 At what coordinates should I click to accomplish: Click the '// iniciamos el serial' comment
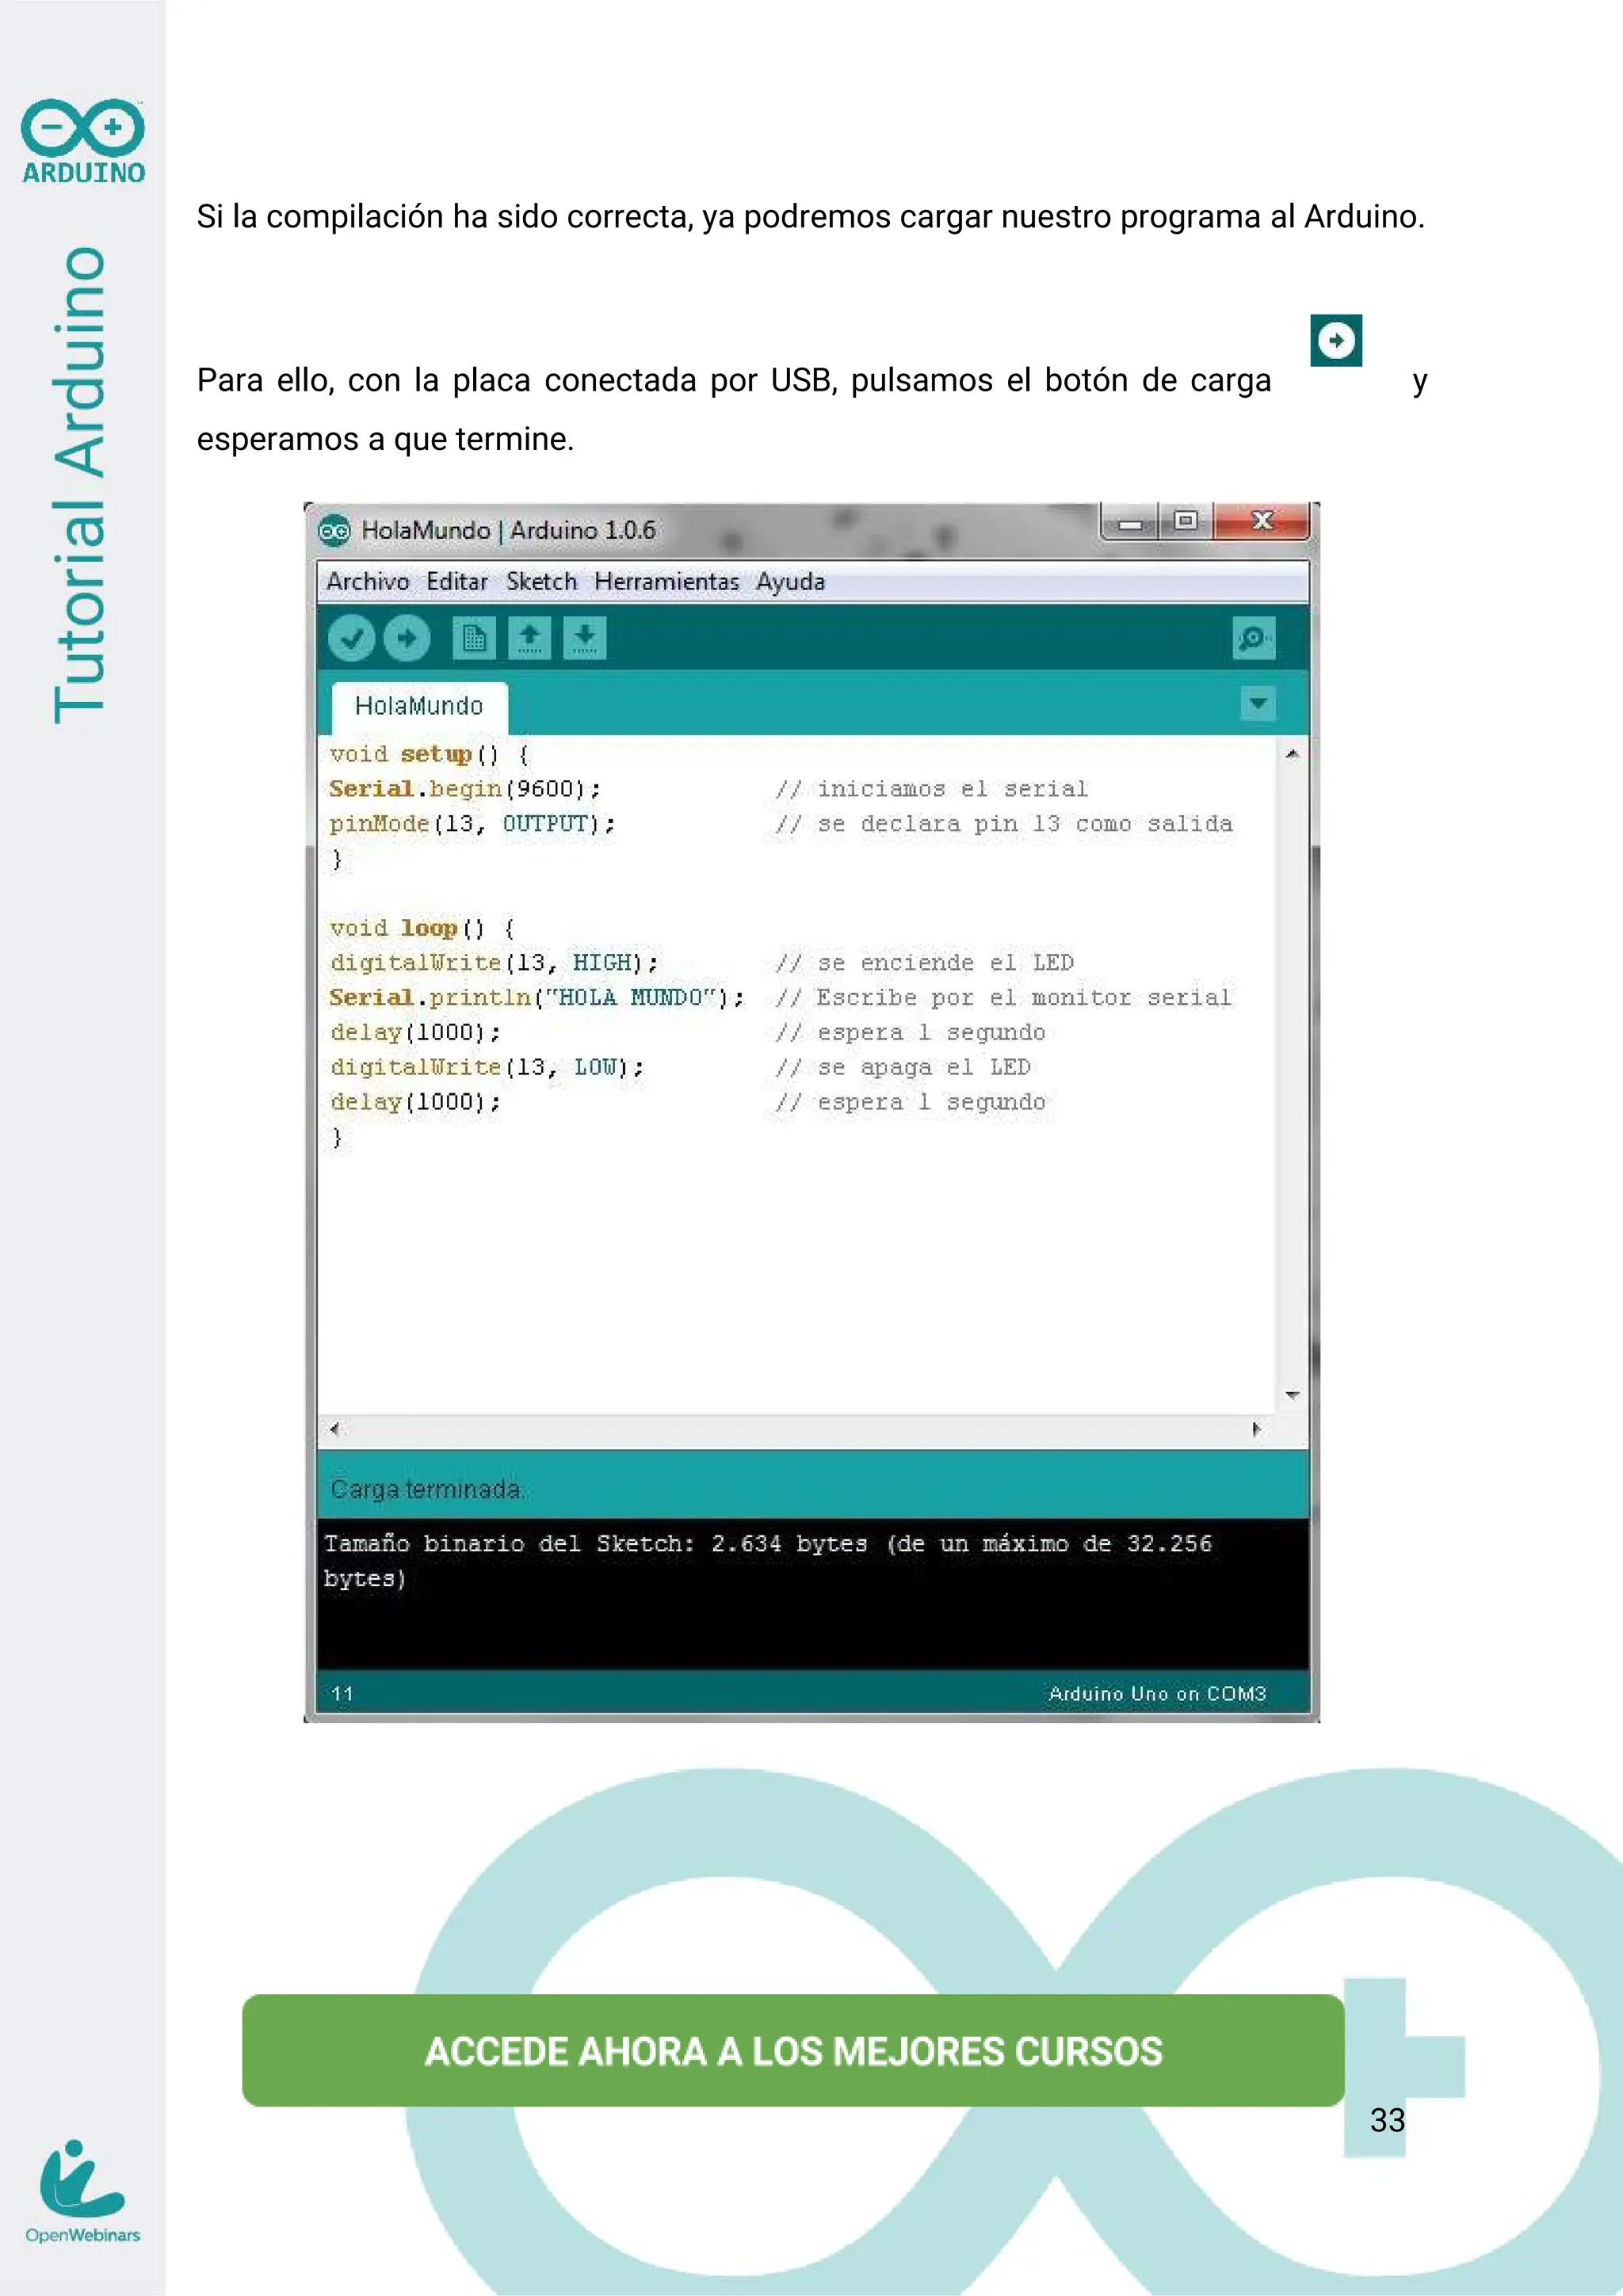[932, 789]
